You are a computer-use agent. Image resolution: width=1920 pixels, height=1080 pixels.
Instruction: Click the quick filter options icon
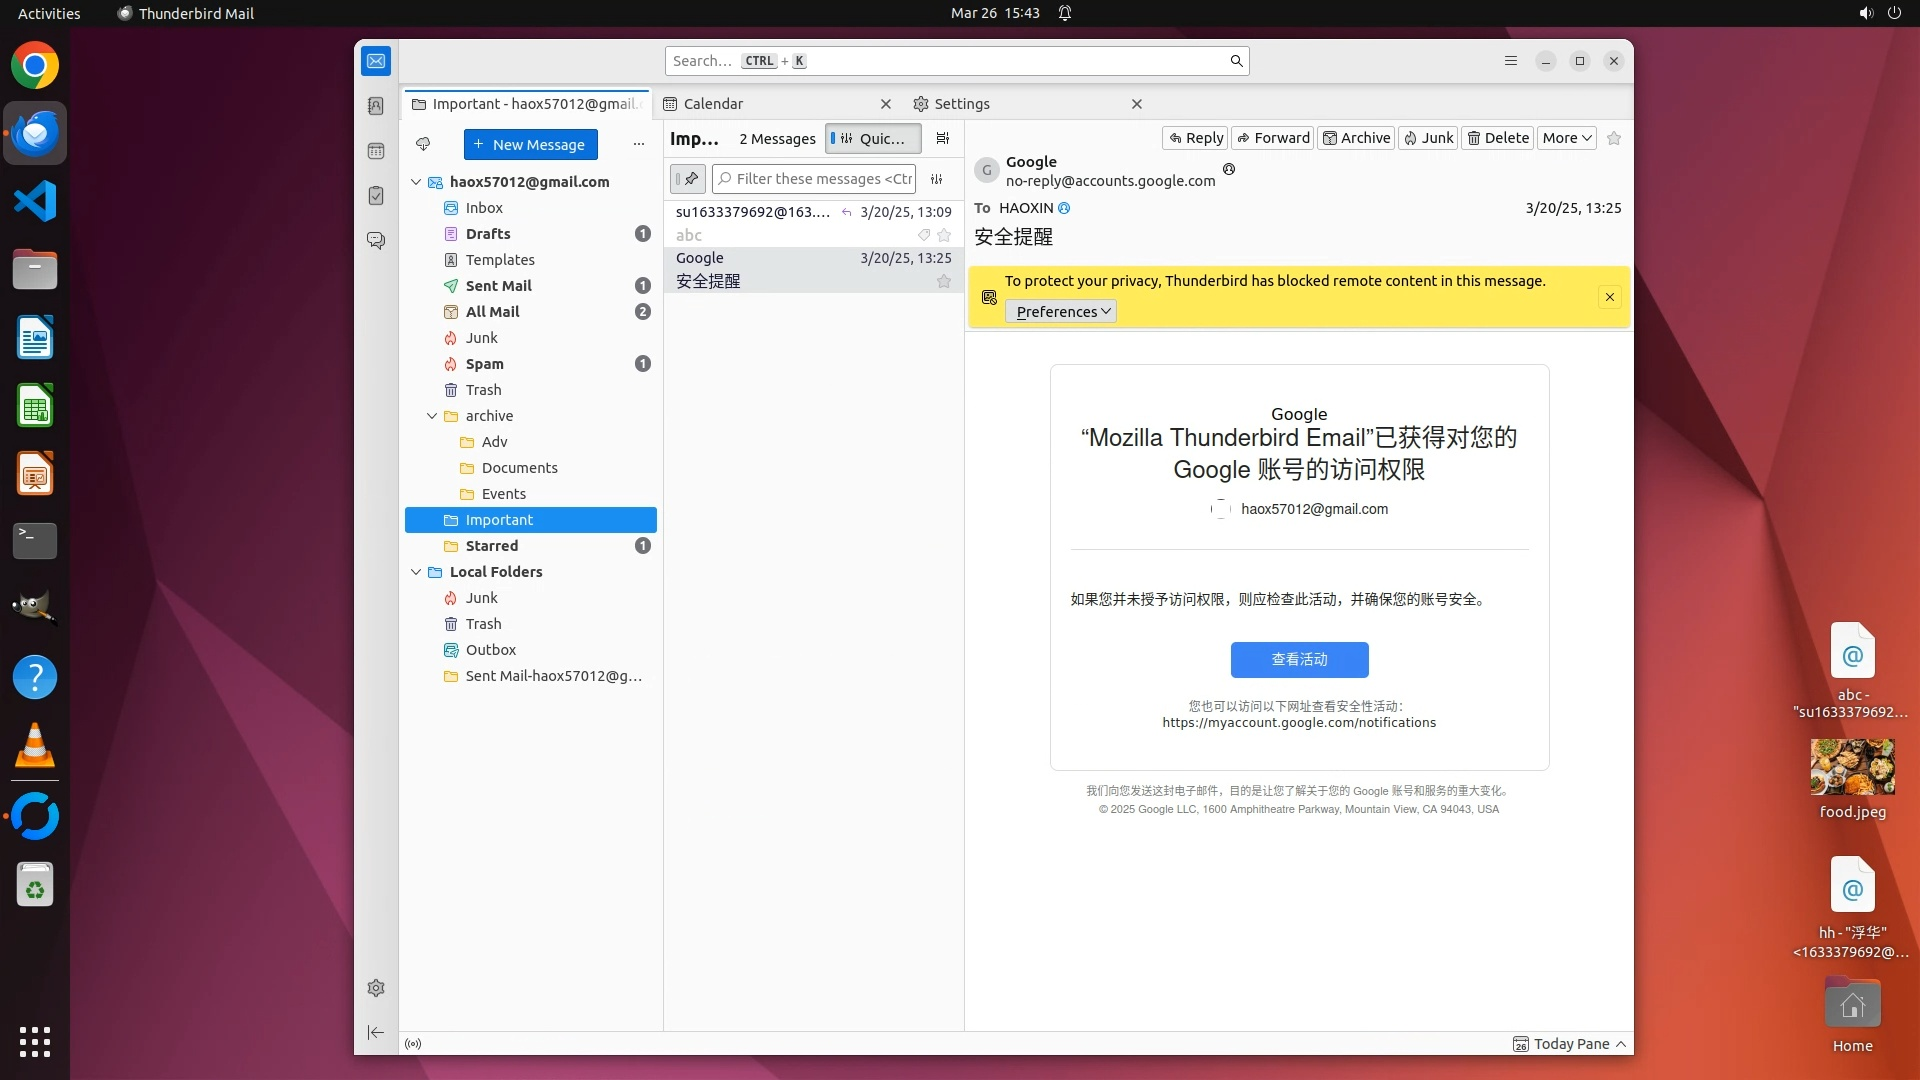937,179
